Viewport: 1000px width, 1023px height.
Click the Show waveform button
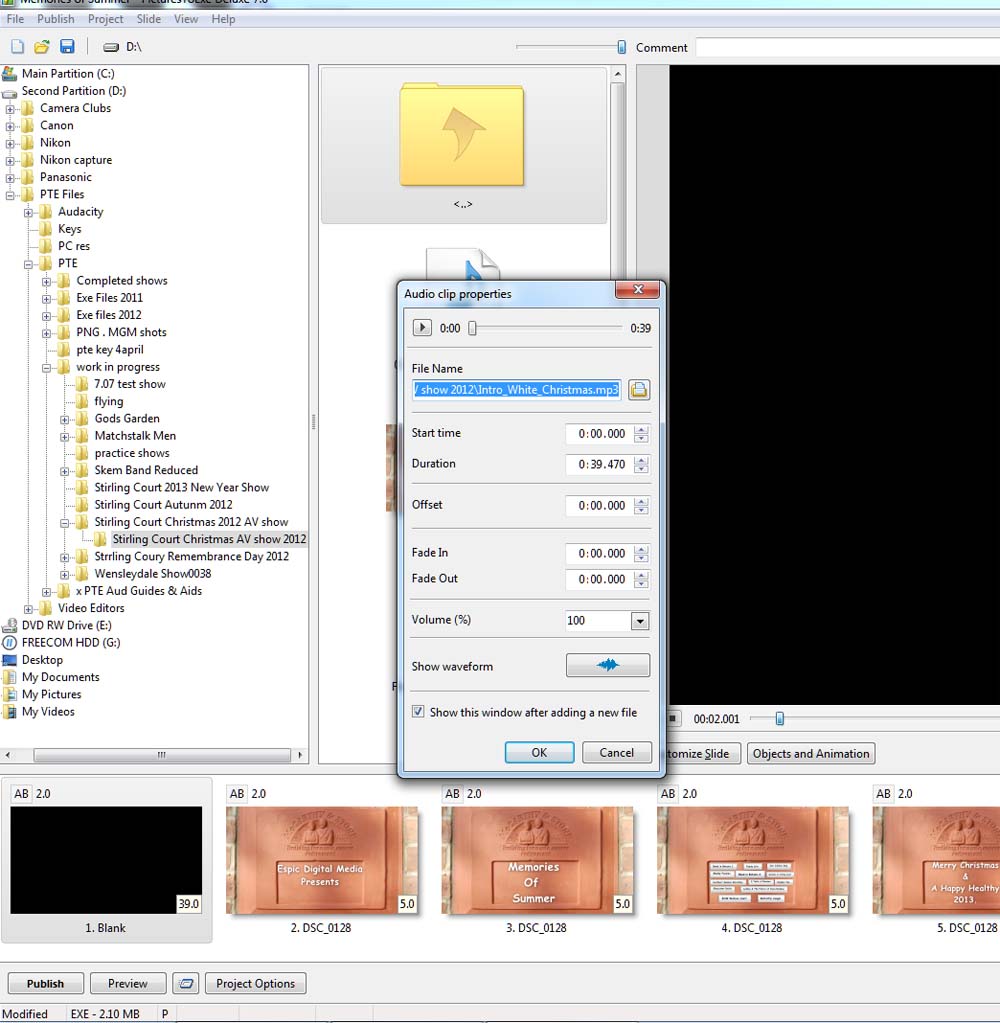[607, 666]
